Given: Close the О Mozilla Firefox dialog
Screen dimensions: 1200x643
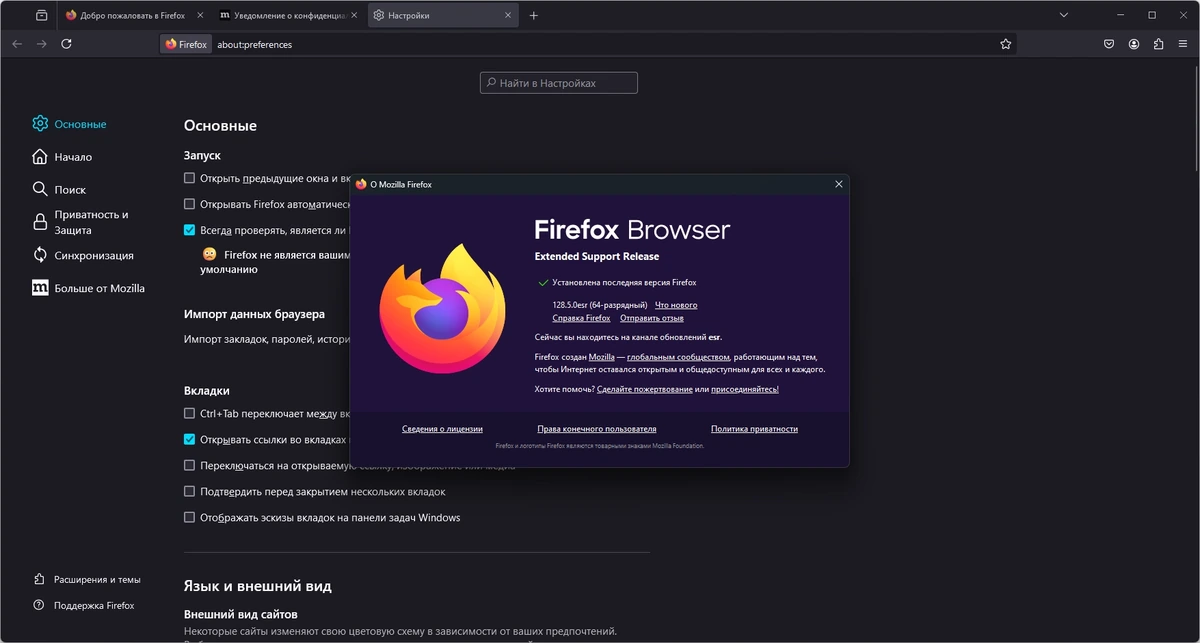Looking at the screenshot, I should pos(838,184).
